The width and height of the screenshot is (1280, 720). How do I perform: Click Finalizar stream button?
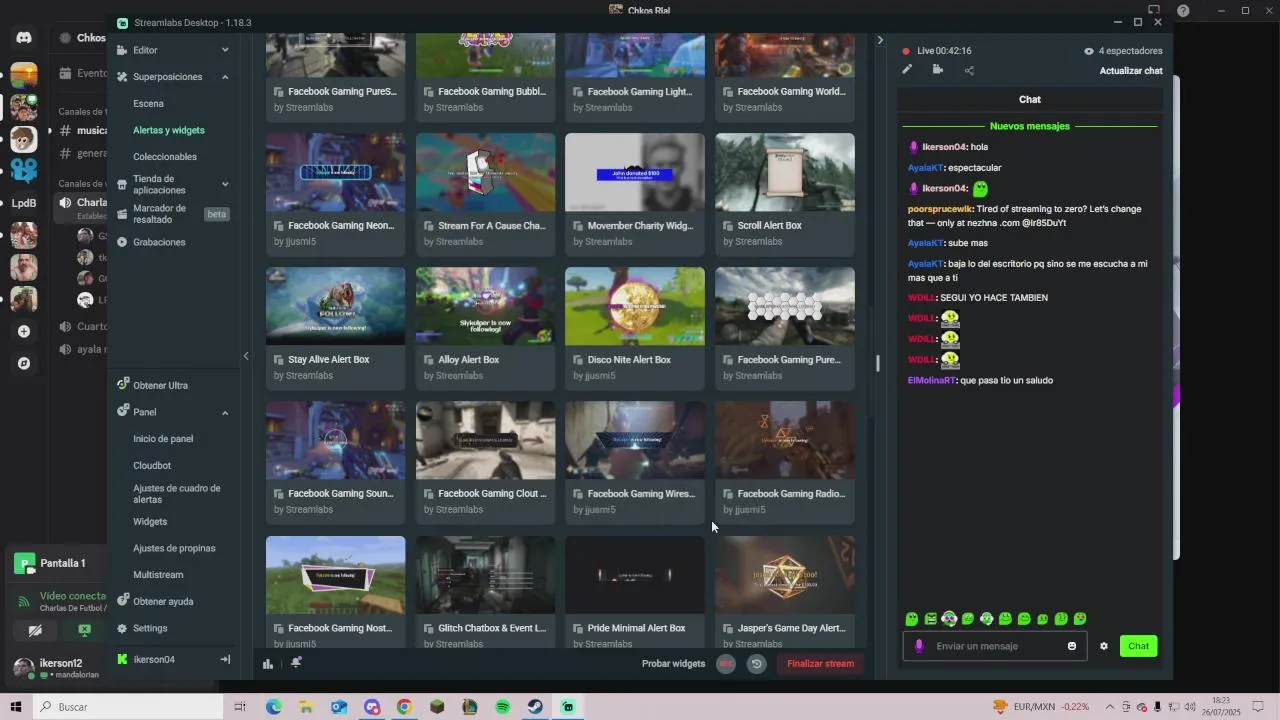820,663
